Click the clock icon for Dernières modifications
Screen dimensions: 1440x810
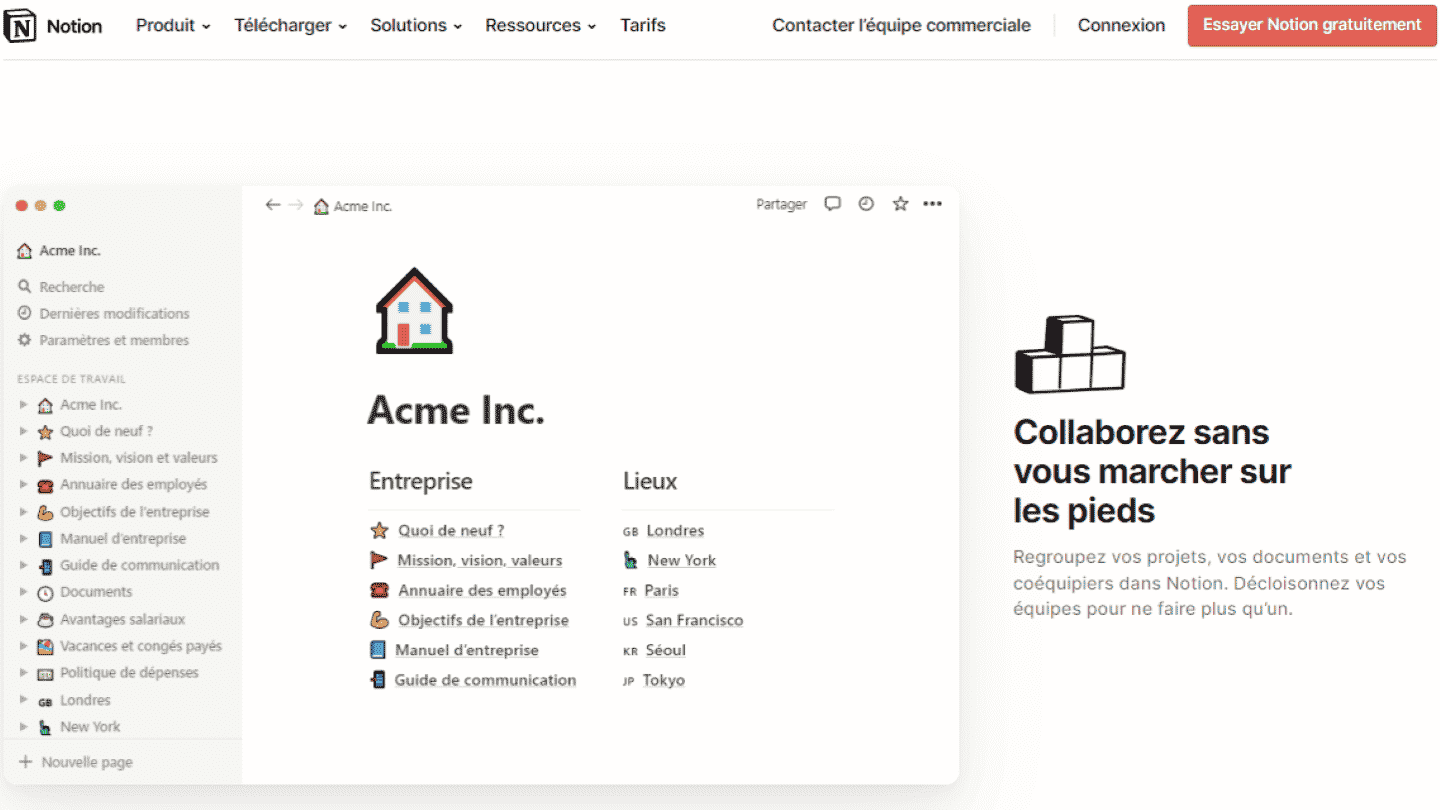(x=25, y=313)
